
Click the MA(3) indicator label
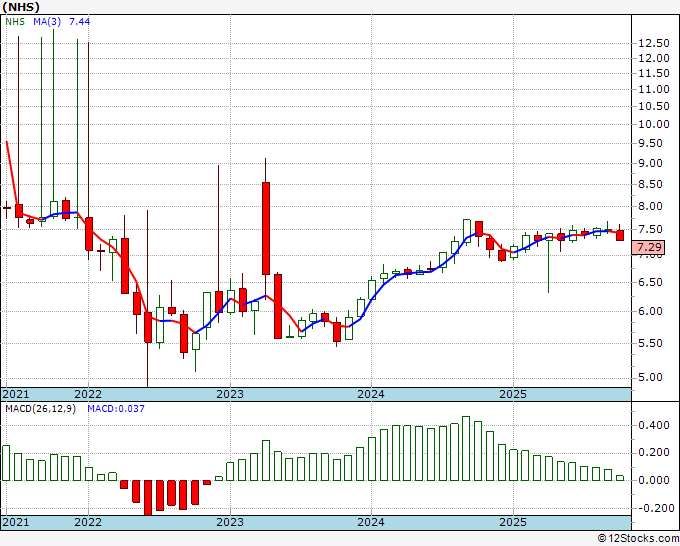coord(47,21)
